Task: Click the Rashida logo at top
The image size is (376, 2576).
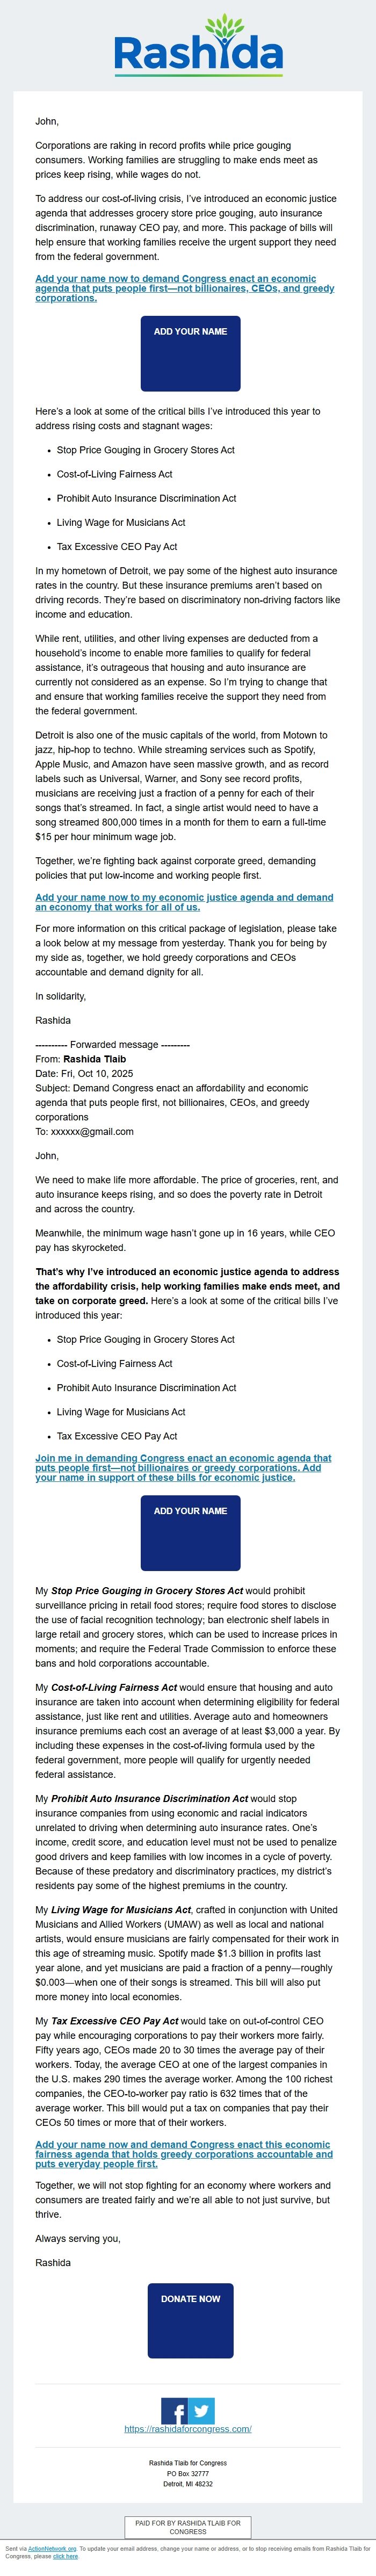Action: tap(188, 45)
